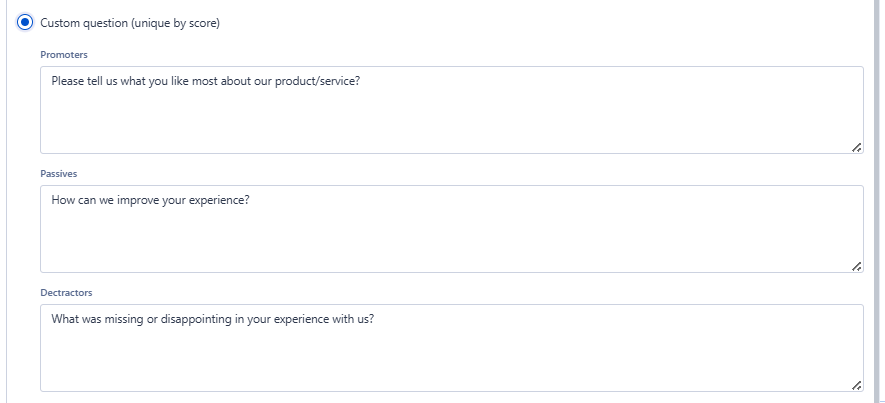Click the word "missing" in Dectractors box
The width and height of the screenshot is (885, 403).
132,320
